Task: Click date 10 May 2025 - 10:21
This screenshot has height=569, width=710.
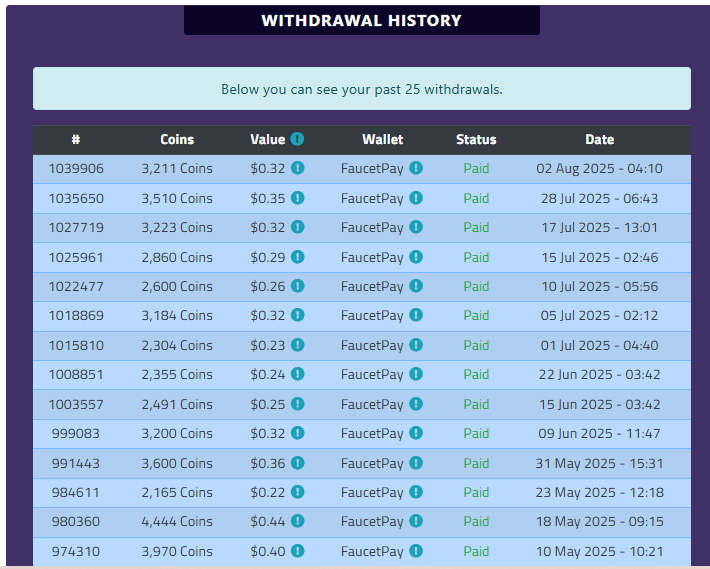Action: pos(600,552)
